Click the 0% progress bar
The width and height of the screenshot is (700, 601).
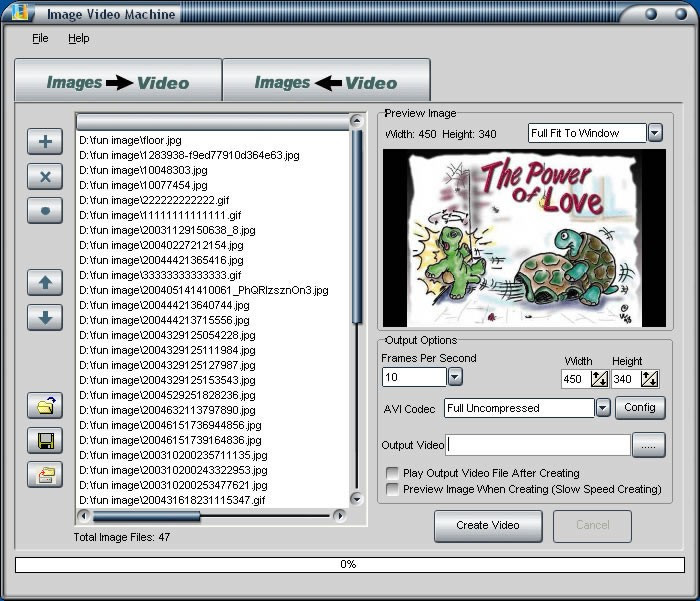coord(350,565)
